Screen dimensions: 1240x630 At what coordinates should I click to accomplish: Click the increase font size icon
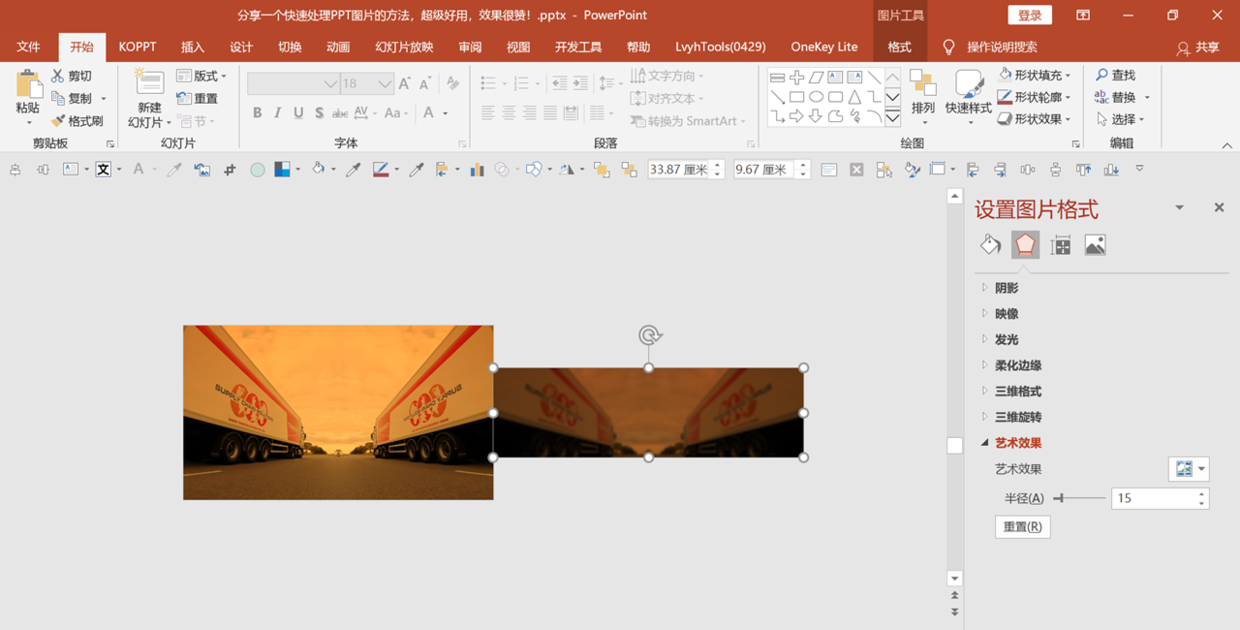[405, 84]
